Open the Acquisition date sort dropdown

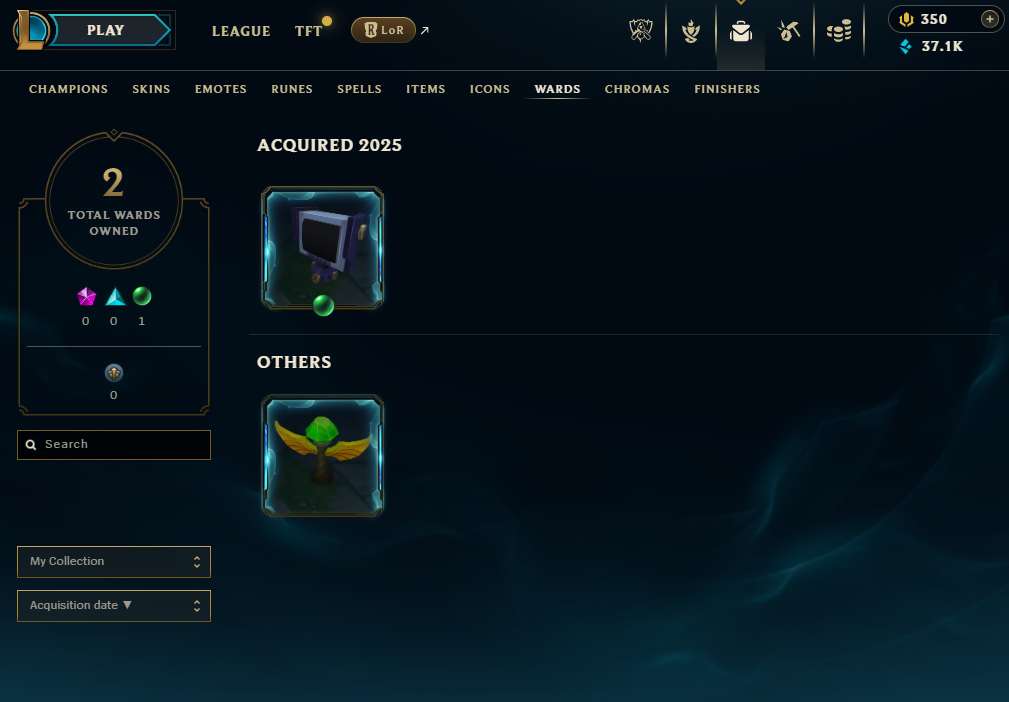click(x=114, y=605)
